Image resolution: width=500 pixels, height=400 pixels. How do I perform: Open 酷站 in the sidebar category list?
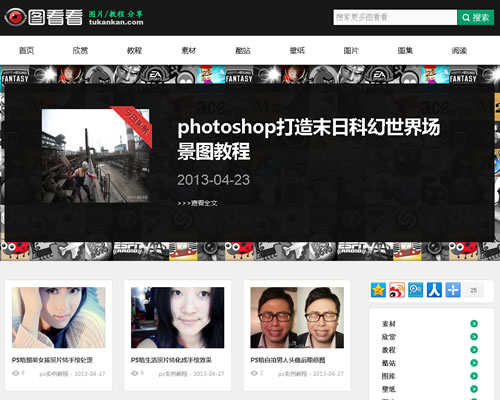pyautogui.click(x=389, y=363)
